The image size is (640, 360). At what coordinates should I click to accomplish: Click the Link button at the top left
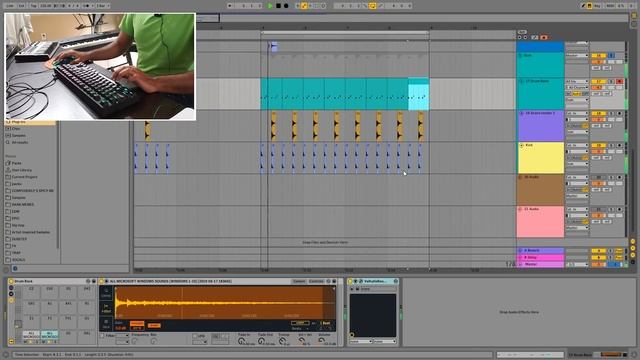click(10, 6)
